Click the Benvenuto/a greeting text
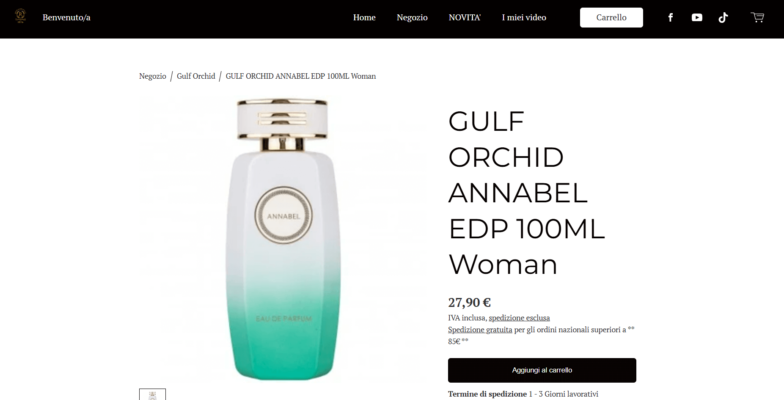Image resolution: width=784 pixels, height=400 pixels. tap(66, 18)
